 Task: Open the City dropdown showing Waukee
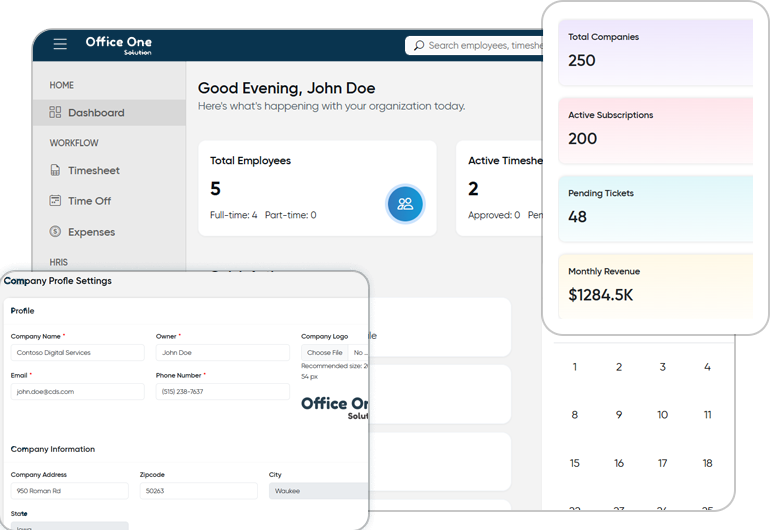click(x=318, y=491)
